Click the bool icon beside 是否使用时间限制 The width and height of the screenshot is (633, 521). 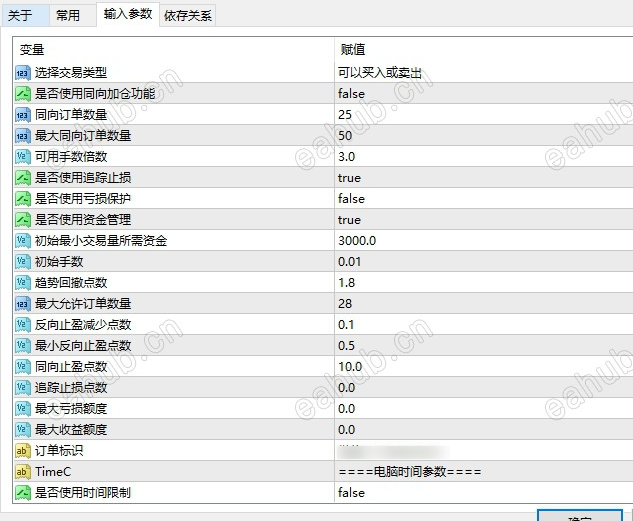click(x=23, y=492)
